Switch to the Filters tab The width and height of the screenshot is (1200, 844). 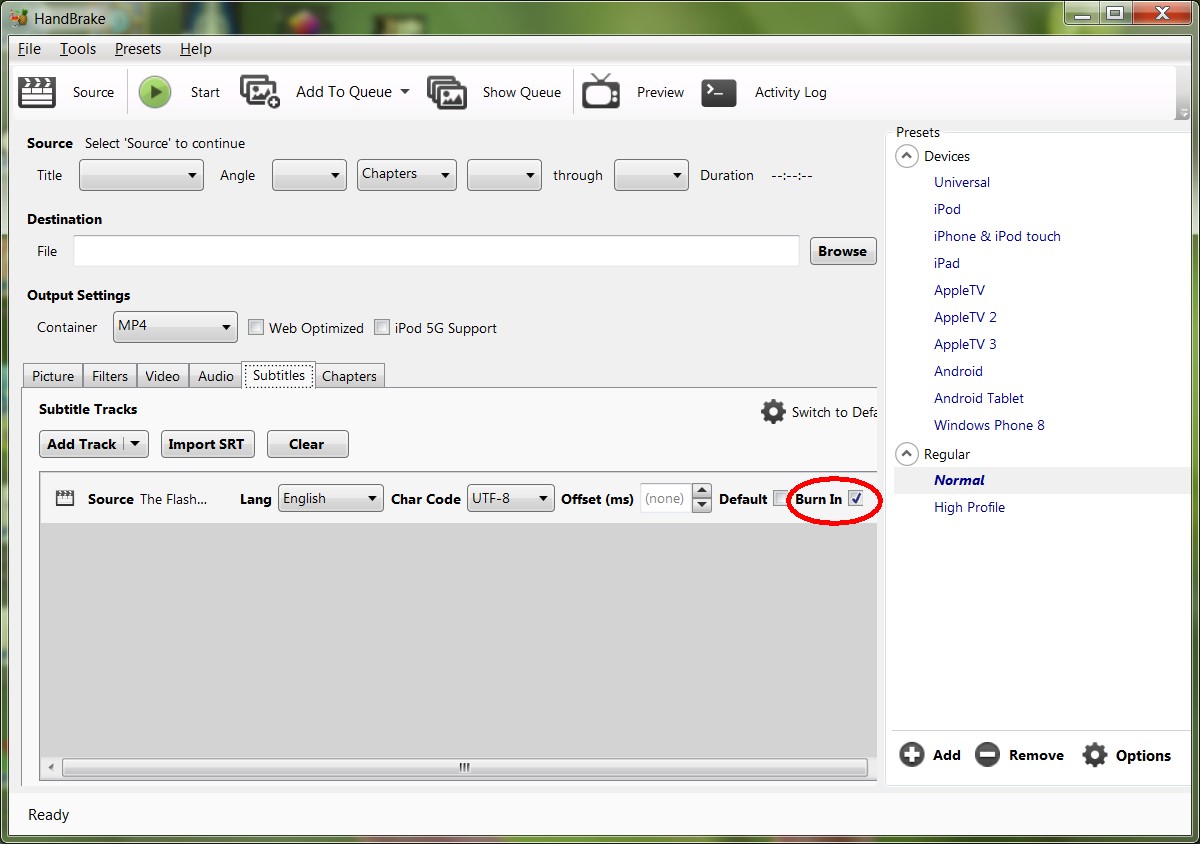(110, 376)
